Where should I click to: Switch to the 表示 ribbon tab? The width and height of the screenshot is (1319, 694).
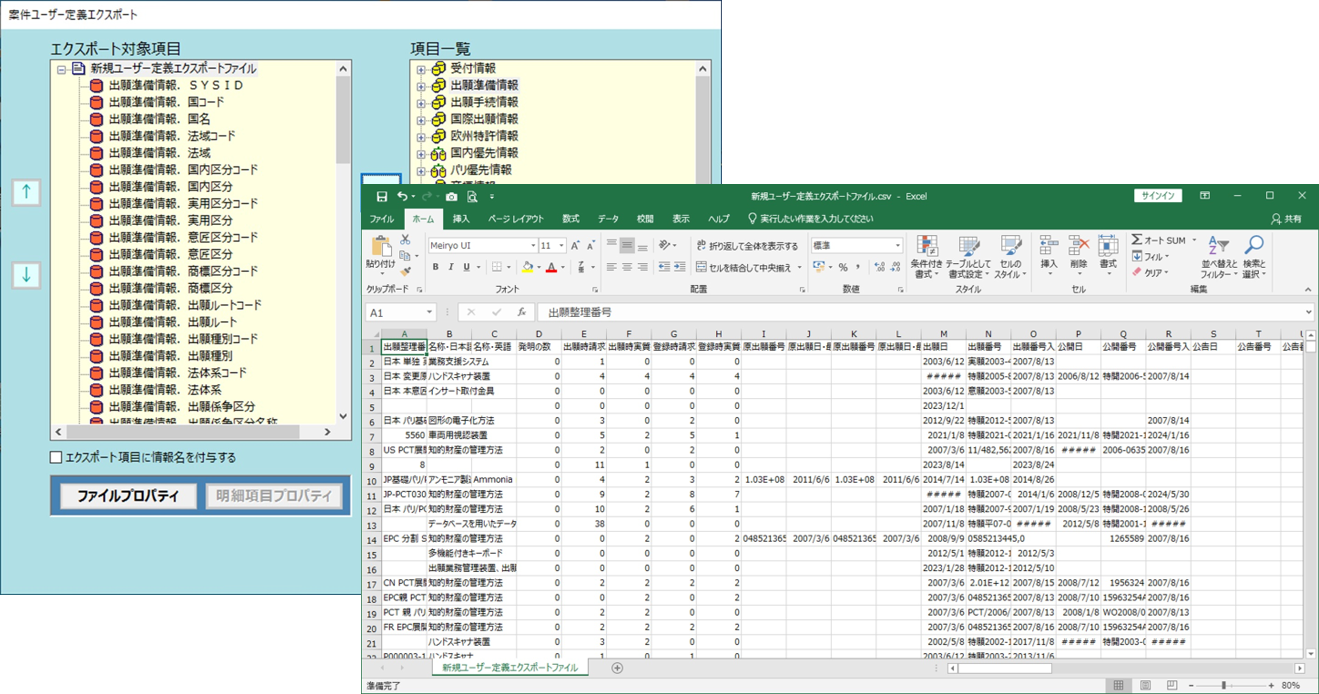[681, 219]
